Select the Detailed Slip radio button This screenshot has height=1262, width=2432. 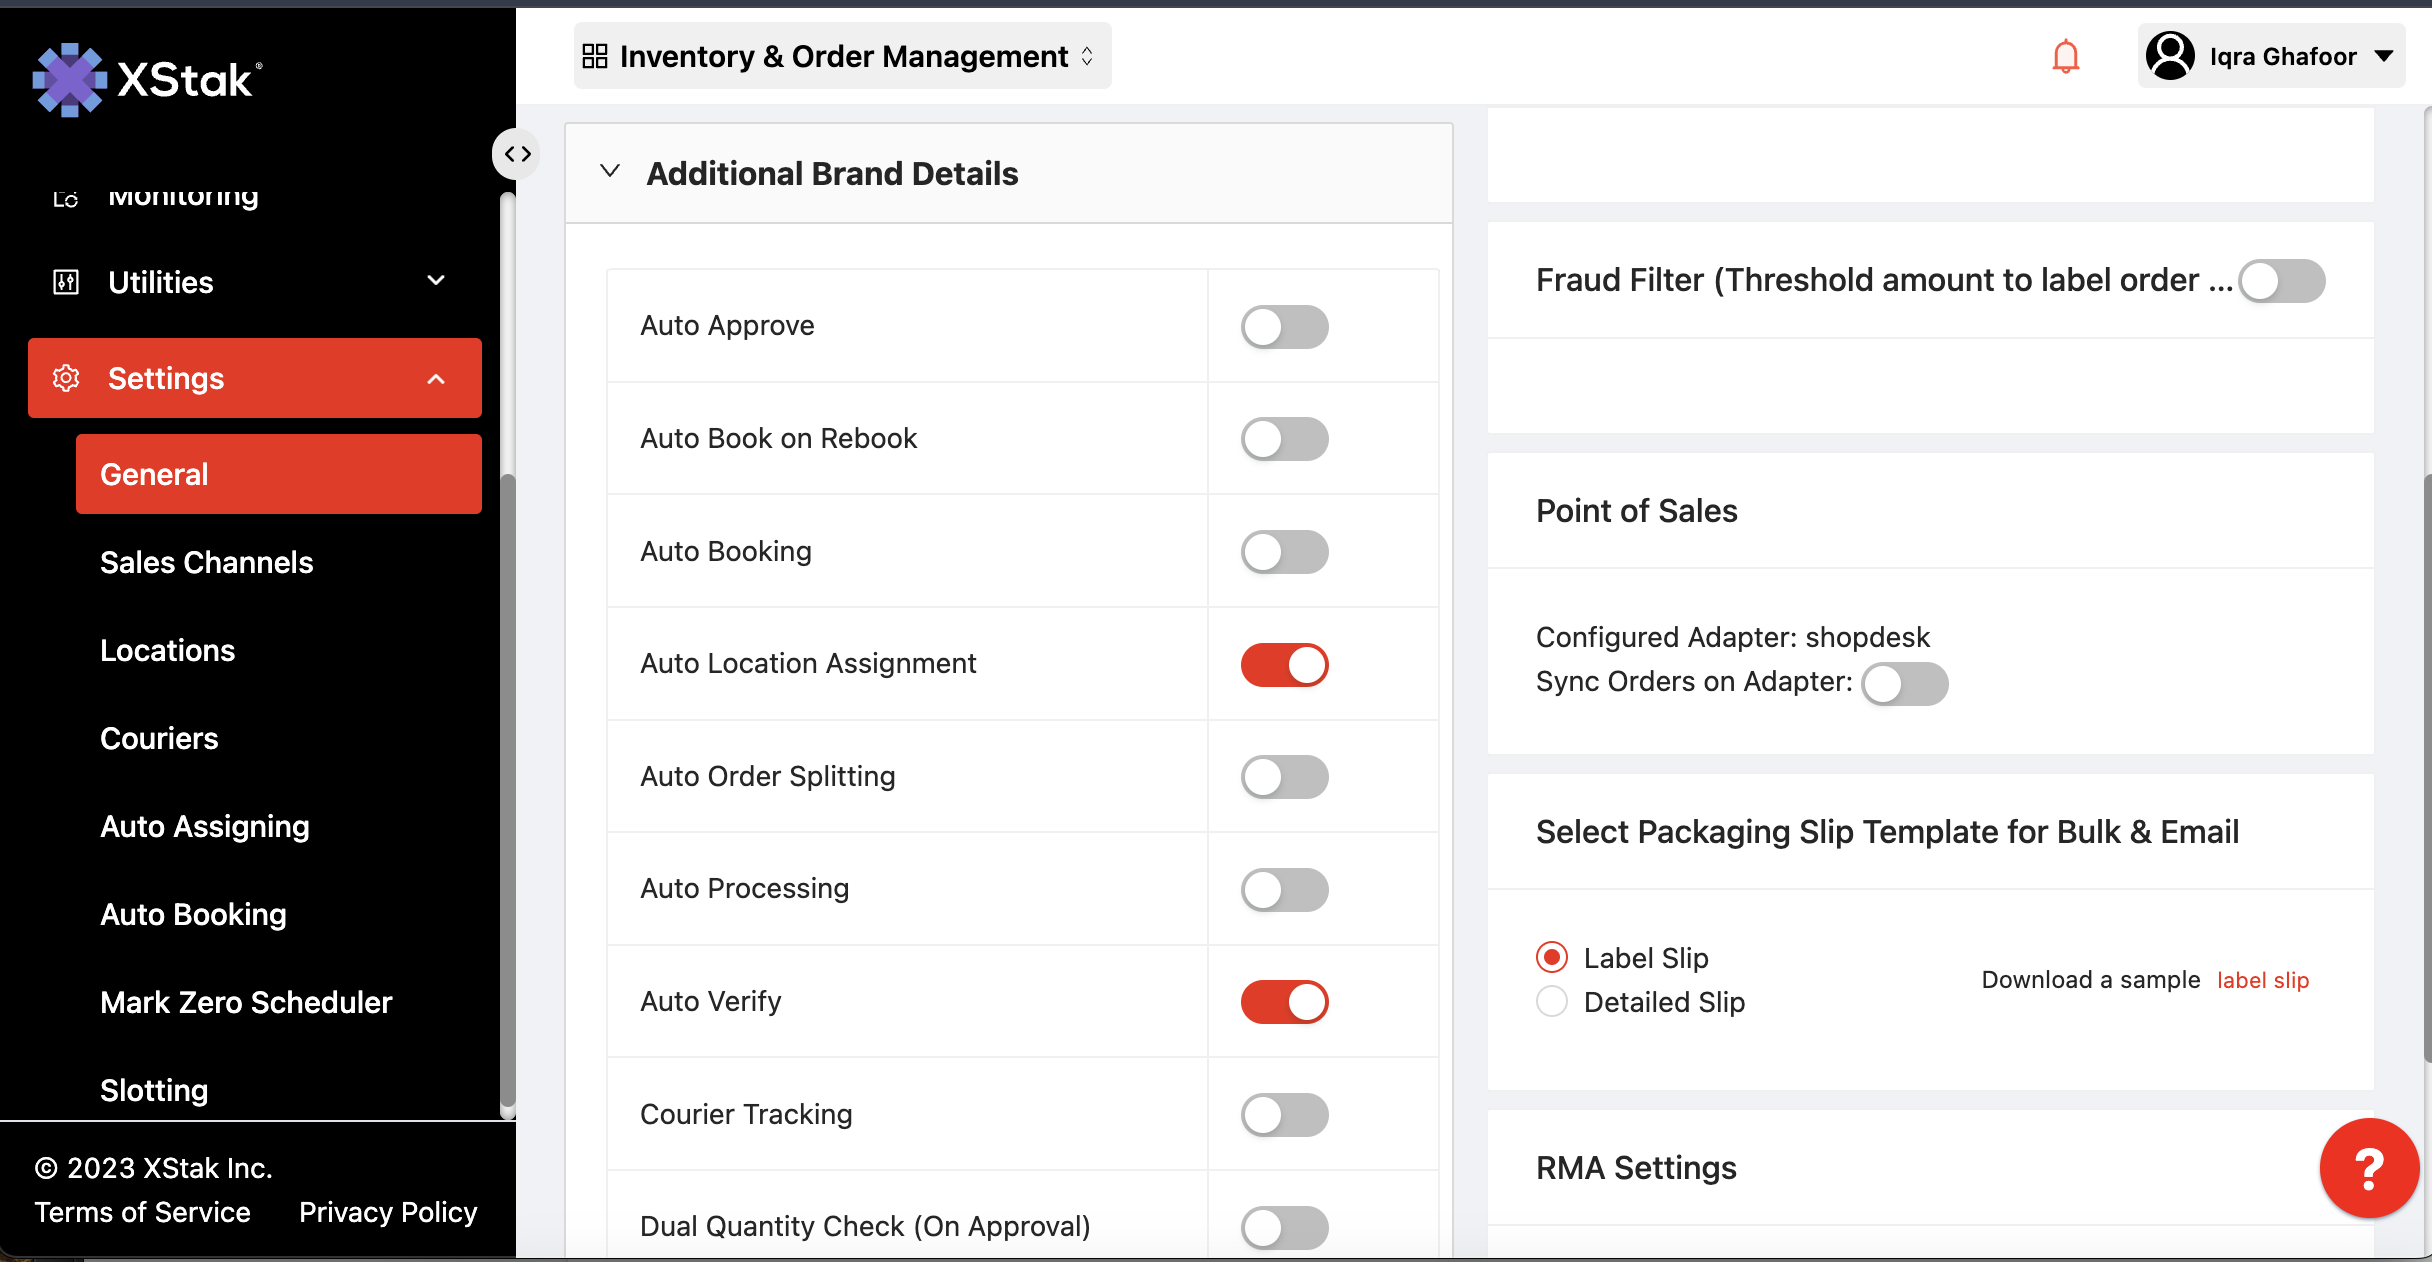[1551, 1002]
